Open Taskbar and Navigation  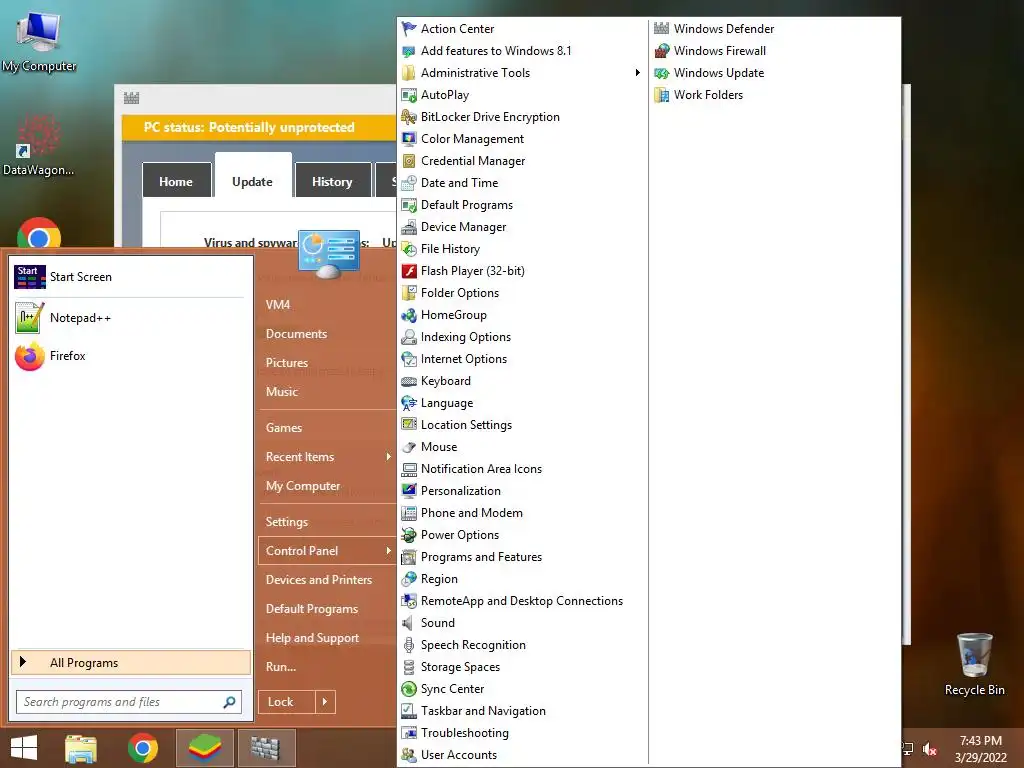pyautogui.click(x=483, y=711)
